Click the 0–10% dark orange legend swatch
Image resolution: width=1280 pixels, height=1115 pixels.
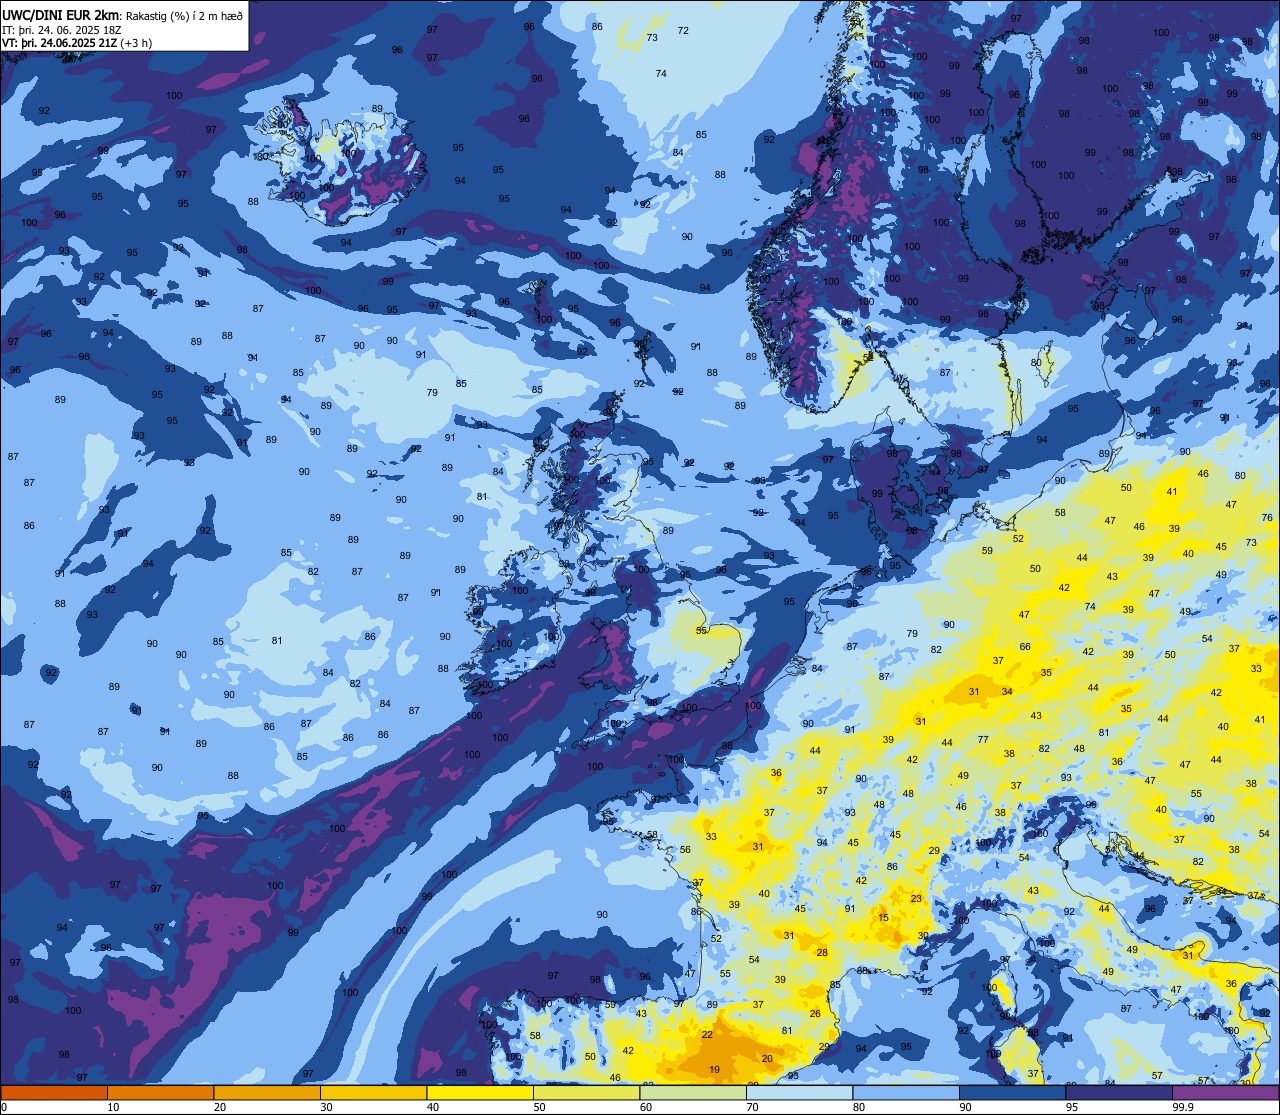[54, 1093]
